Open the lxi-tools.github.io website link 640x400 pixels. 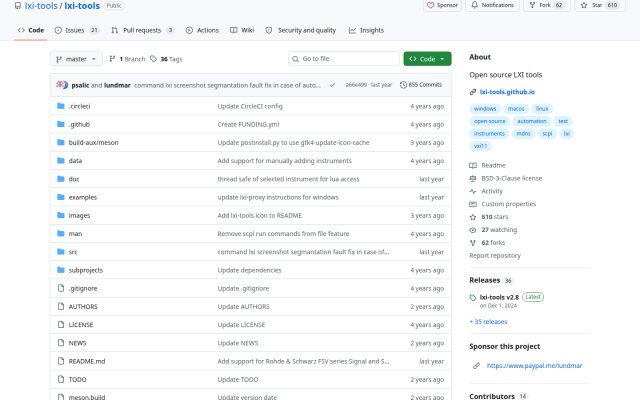coord(507,92)
